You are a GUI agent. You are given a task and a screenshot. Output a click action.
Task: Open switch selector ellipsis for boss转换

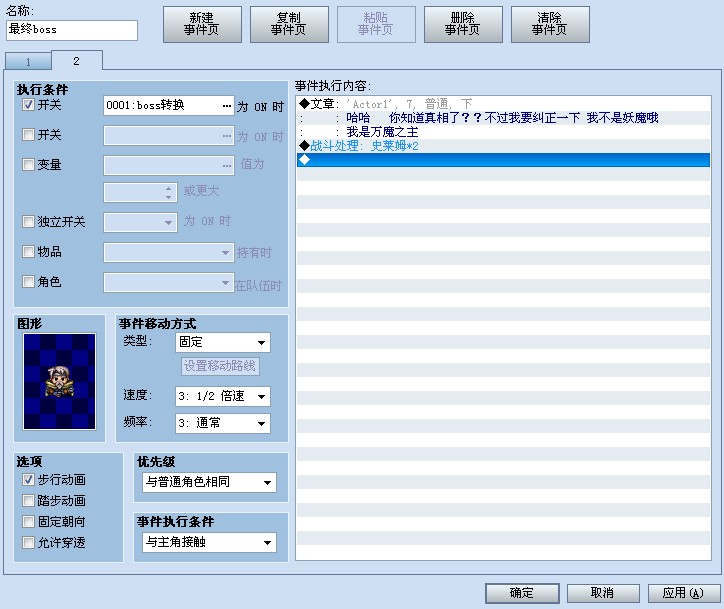(x=226, y=106)
